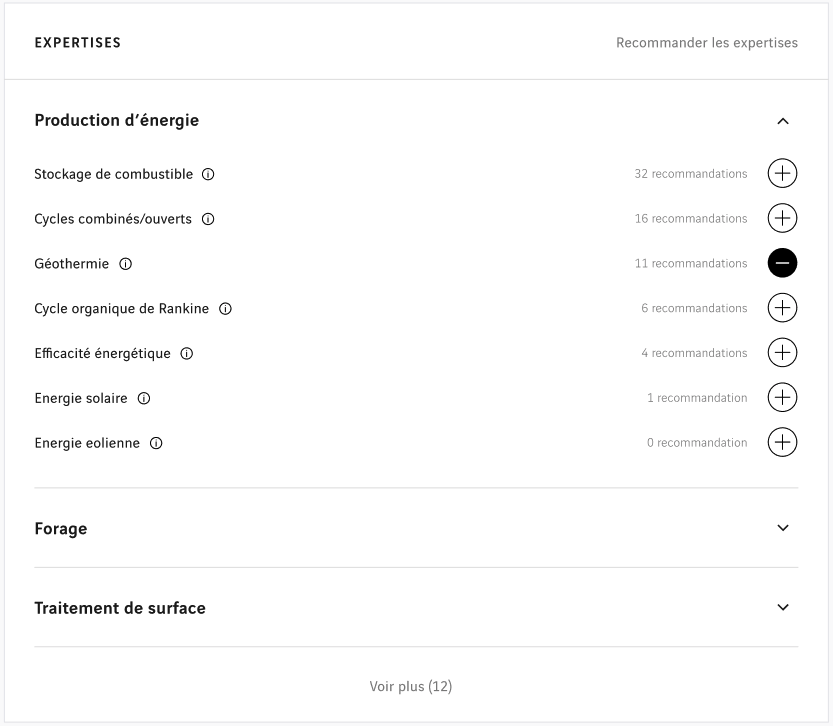
Task: Show info for Cycles combinés/ouverts
Action: click(x=208, y=219)
